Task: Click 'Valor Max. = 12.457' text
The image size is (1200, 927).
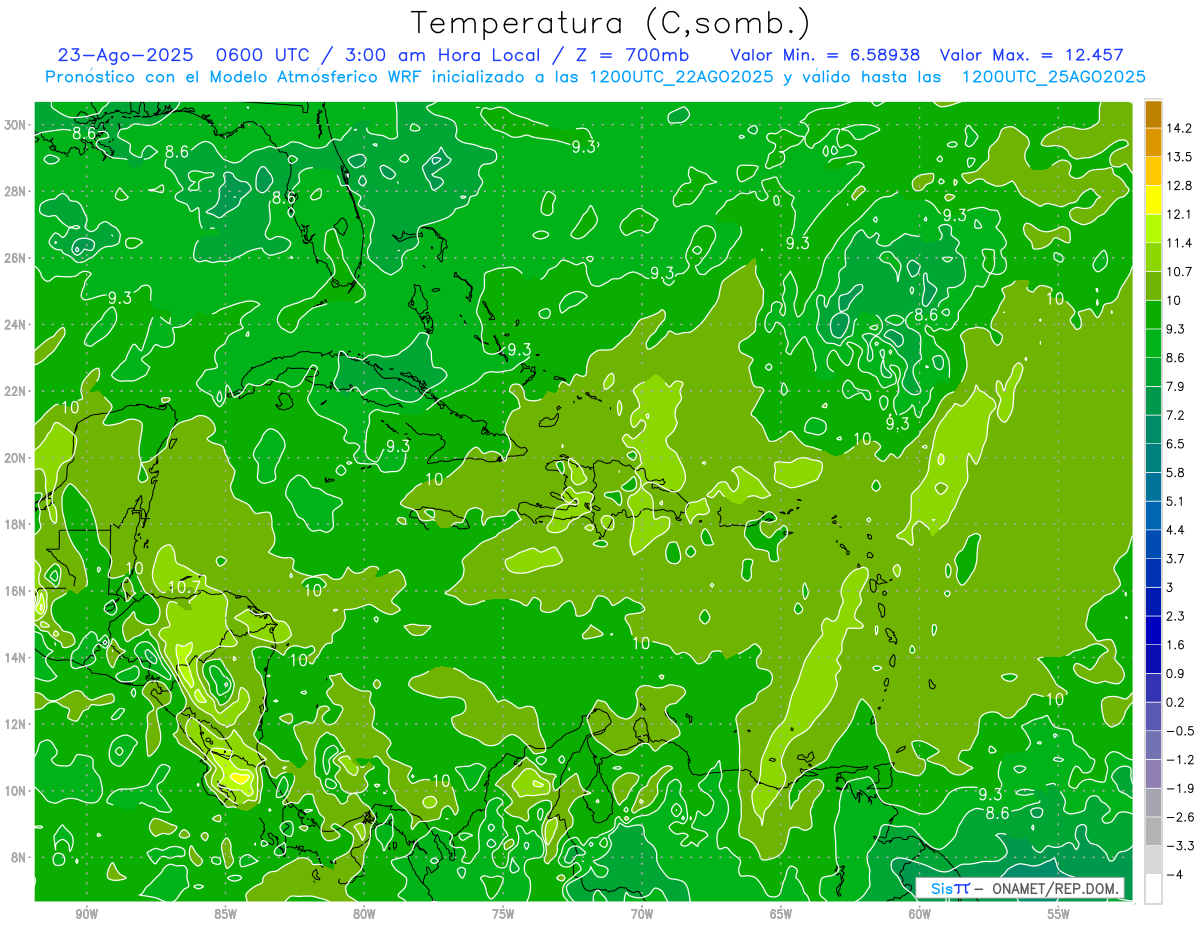Action: pos(1031,55)
